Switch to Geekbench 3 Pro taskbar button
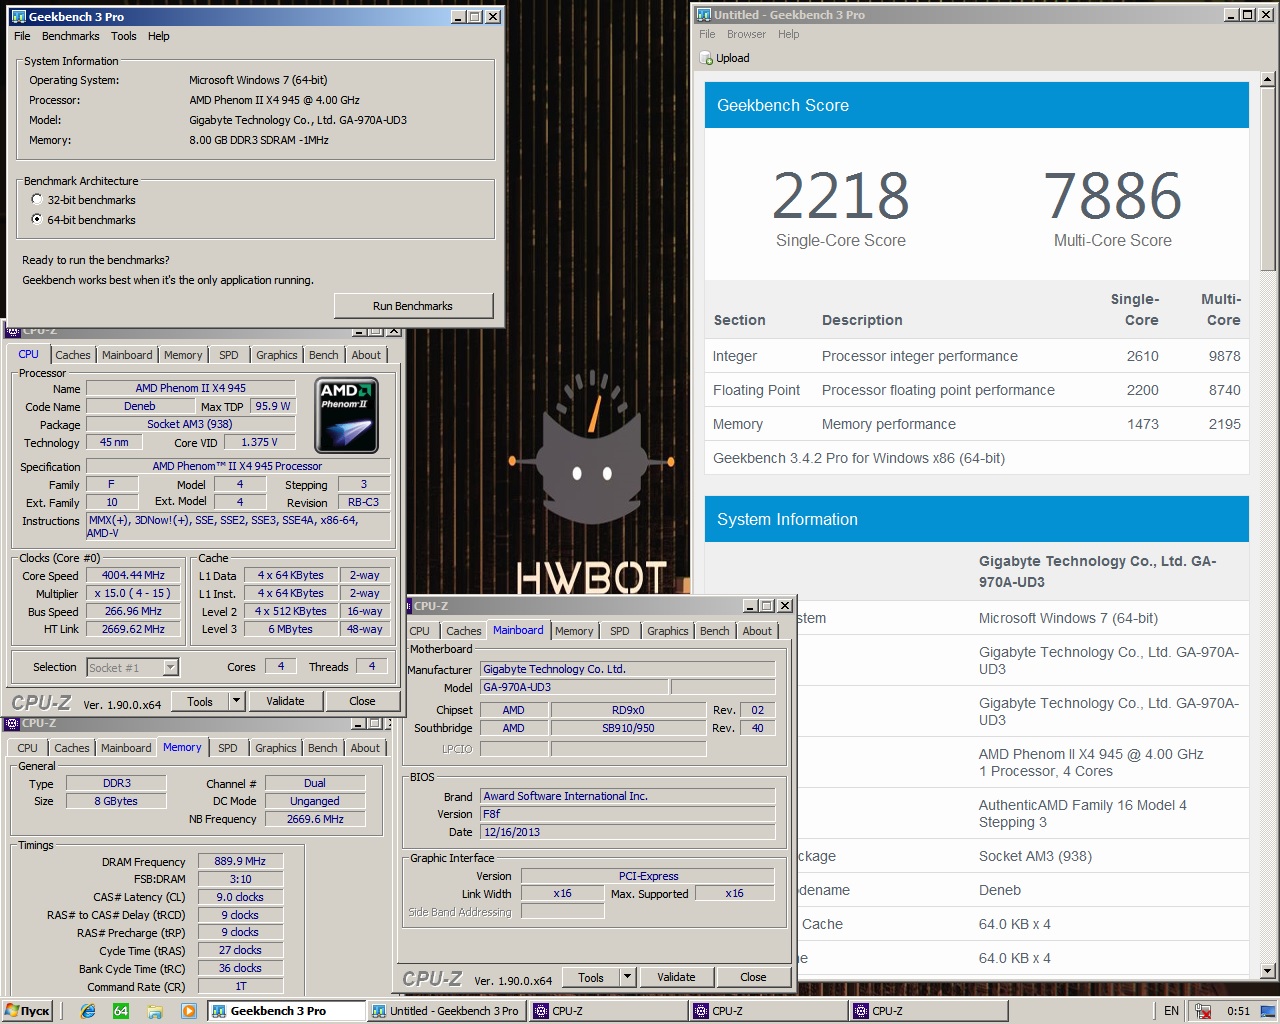Image resolution: width=1280 pixels, height=1024 pixels. 287,1011
